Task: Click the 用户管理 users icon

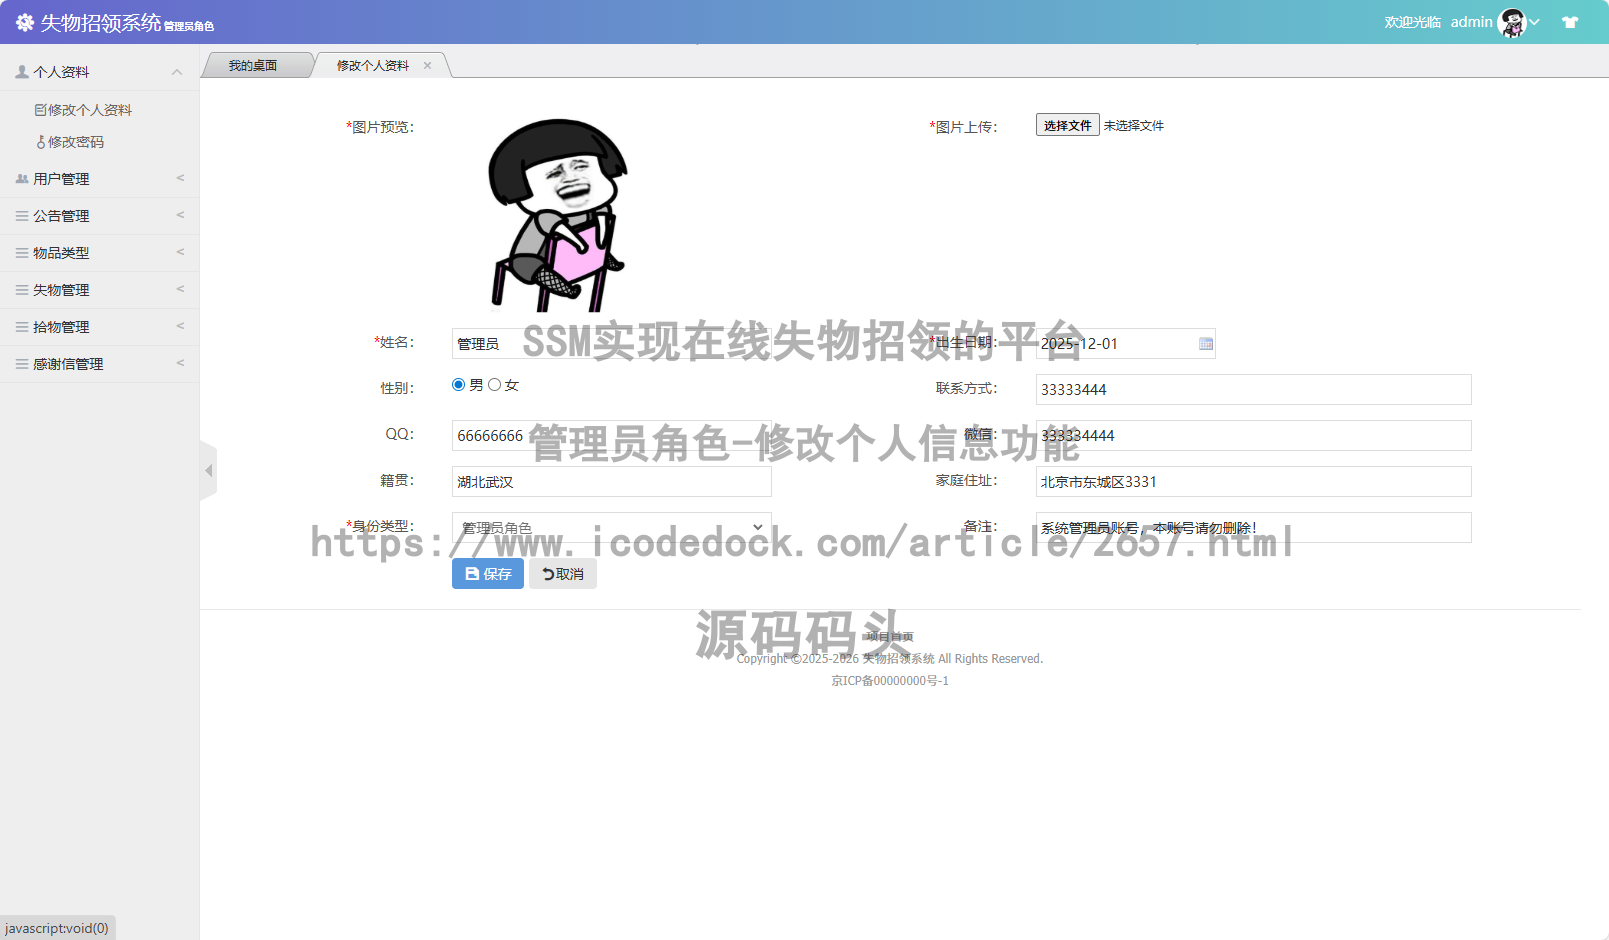Action: point(21,178)
